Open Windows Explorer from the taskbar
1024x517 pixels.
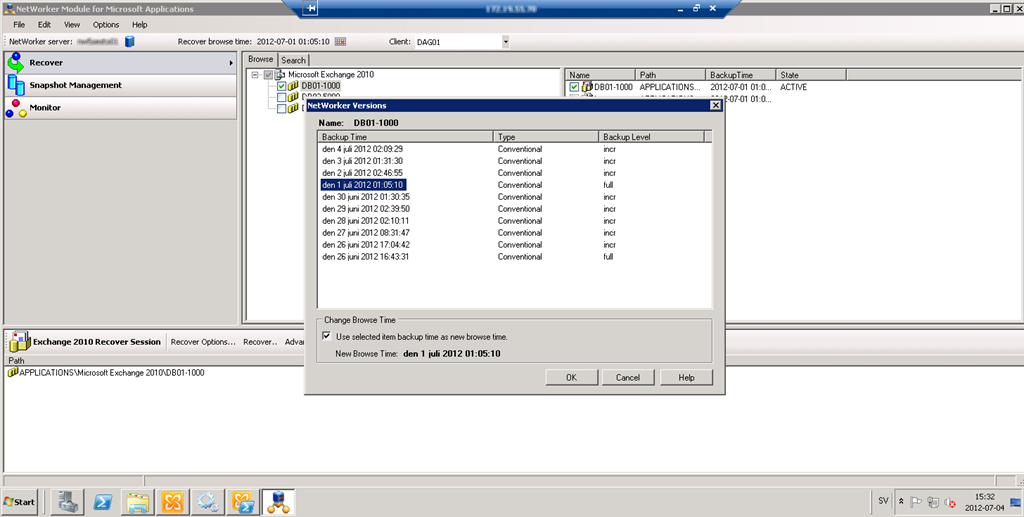[138, 502]
